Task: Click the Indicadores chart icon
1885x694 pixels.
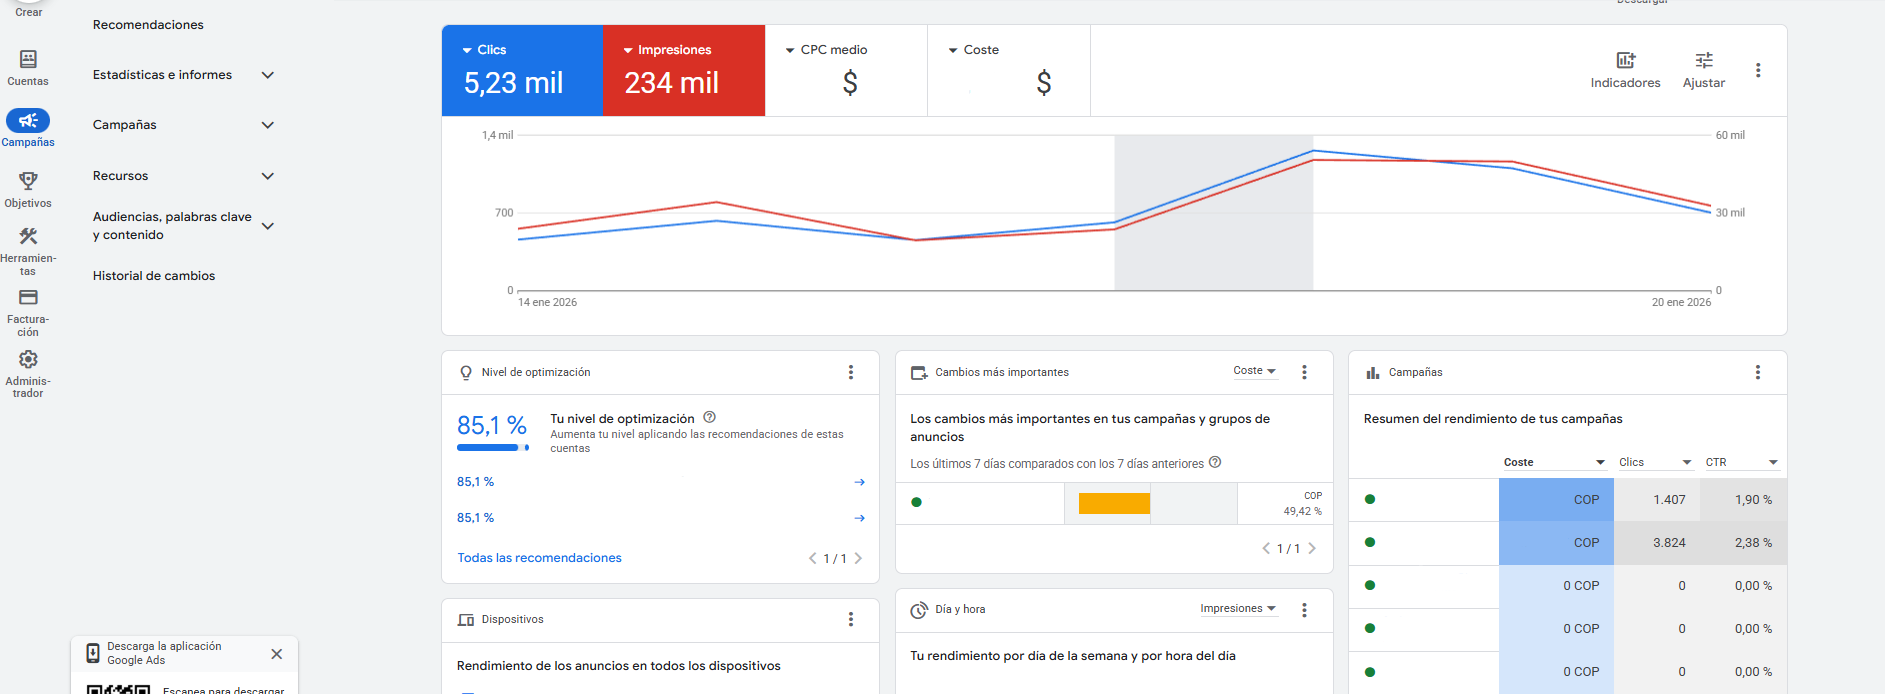Action: pos(1625,61)
